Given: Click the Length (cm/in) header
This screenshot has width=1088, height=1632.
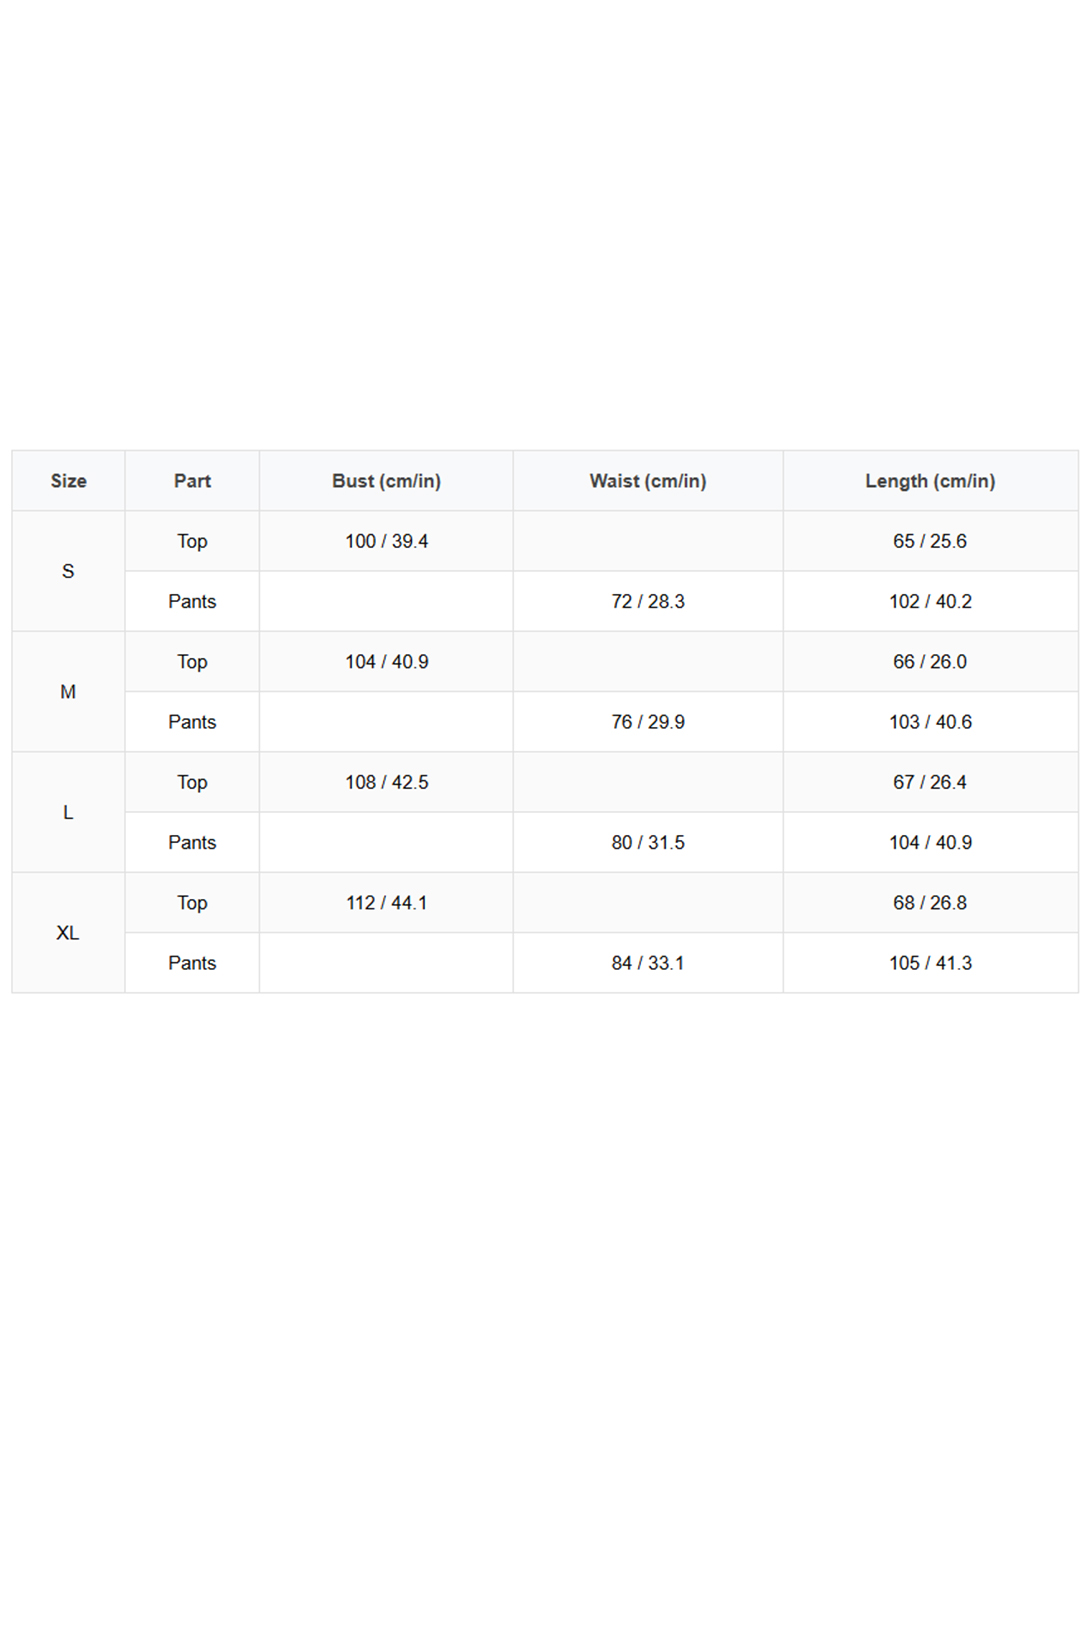Looking at the screenshot, I should coord(930,481).
